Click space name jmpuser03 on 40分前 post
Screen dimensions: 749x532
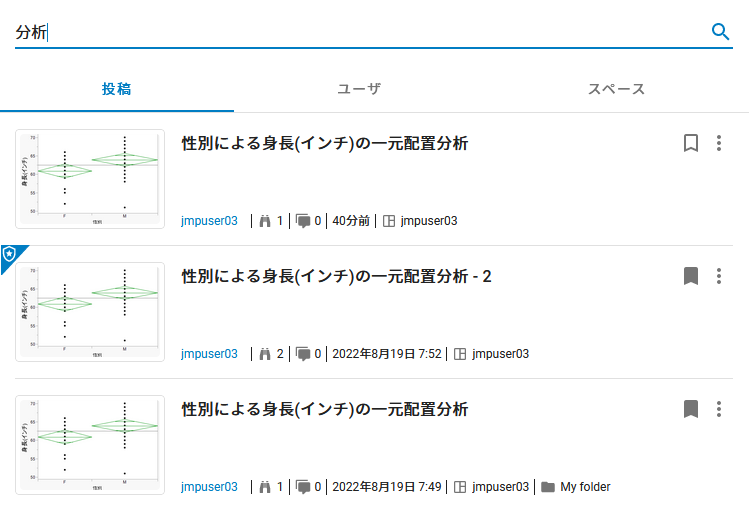pos(429,221)
